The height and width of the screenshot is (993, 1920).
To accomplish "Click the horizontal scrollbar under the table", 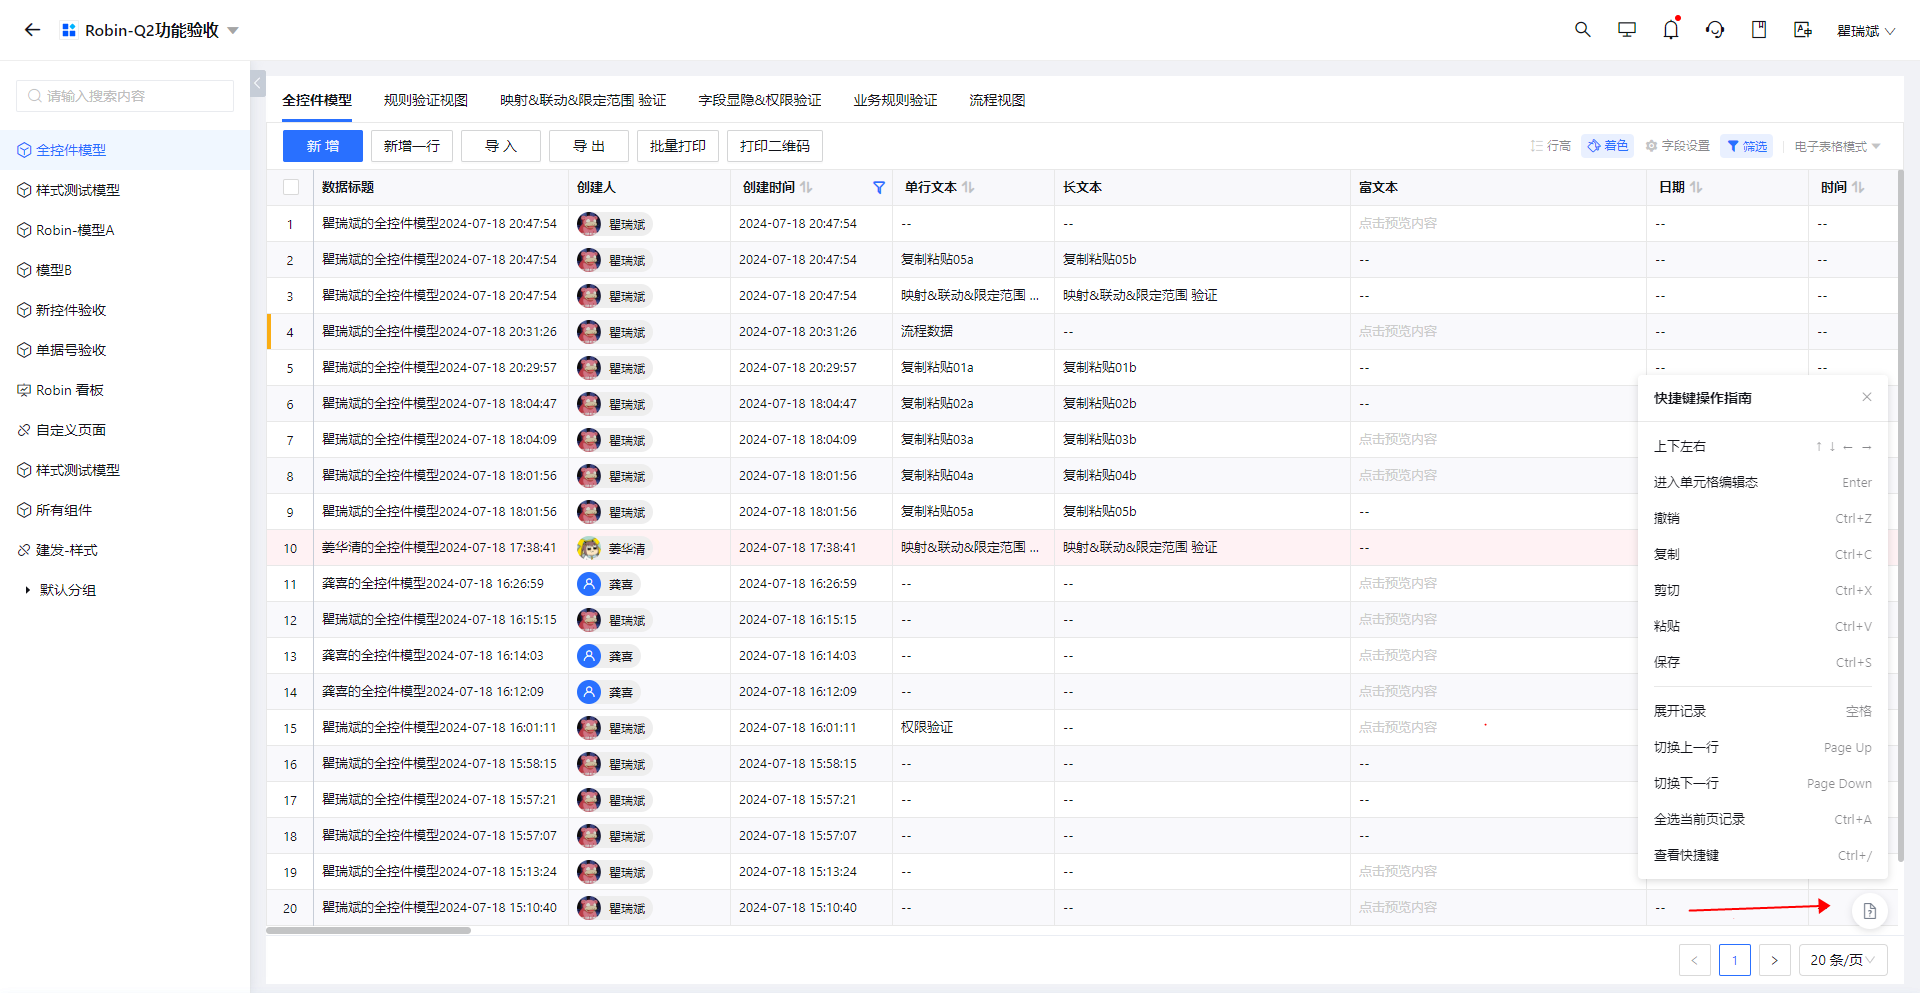I will tap(368, 930).
